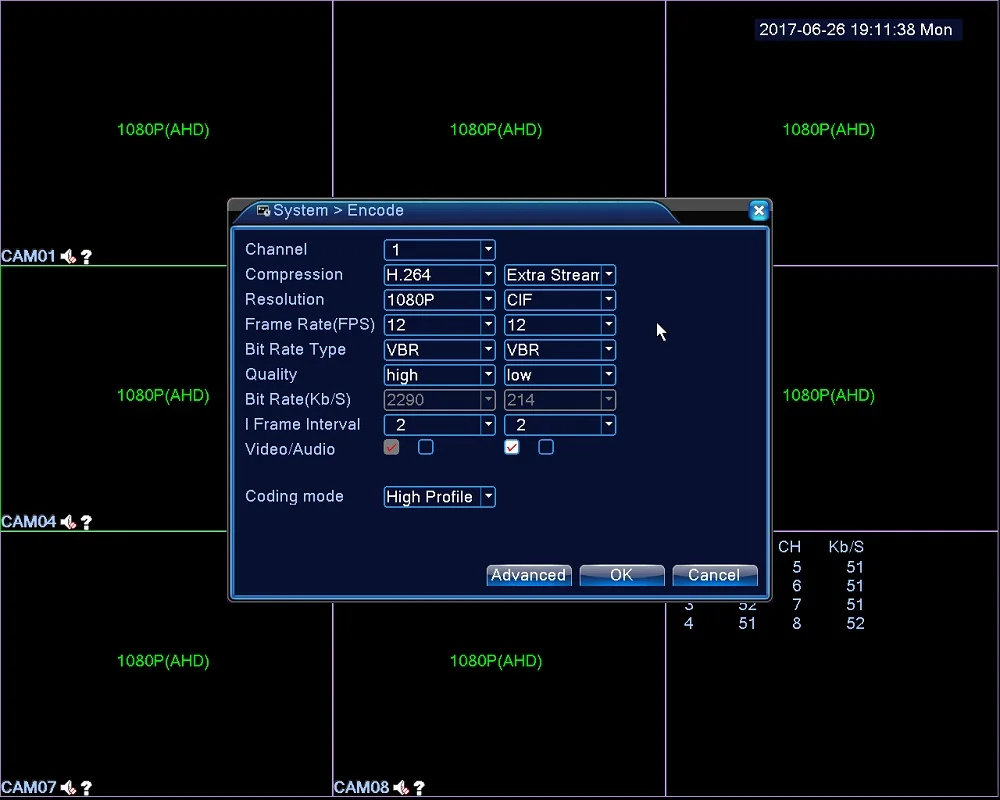The height and width of the screenshot is (800, 1000).
Task: Click the CAM04 muted speaker icon
Action: click(68, 522)
